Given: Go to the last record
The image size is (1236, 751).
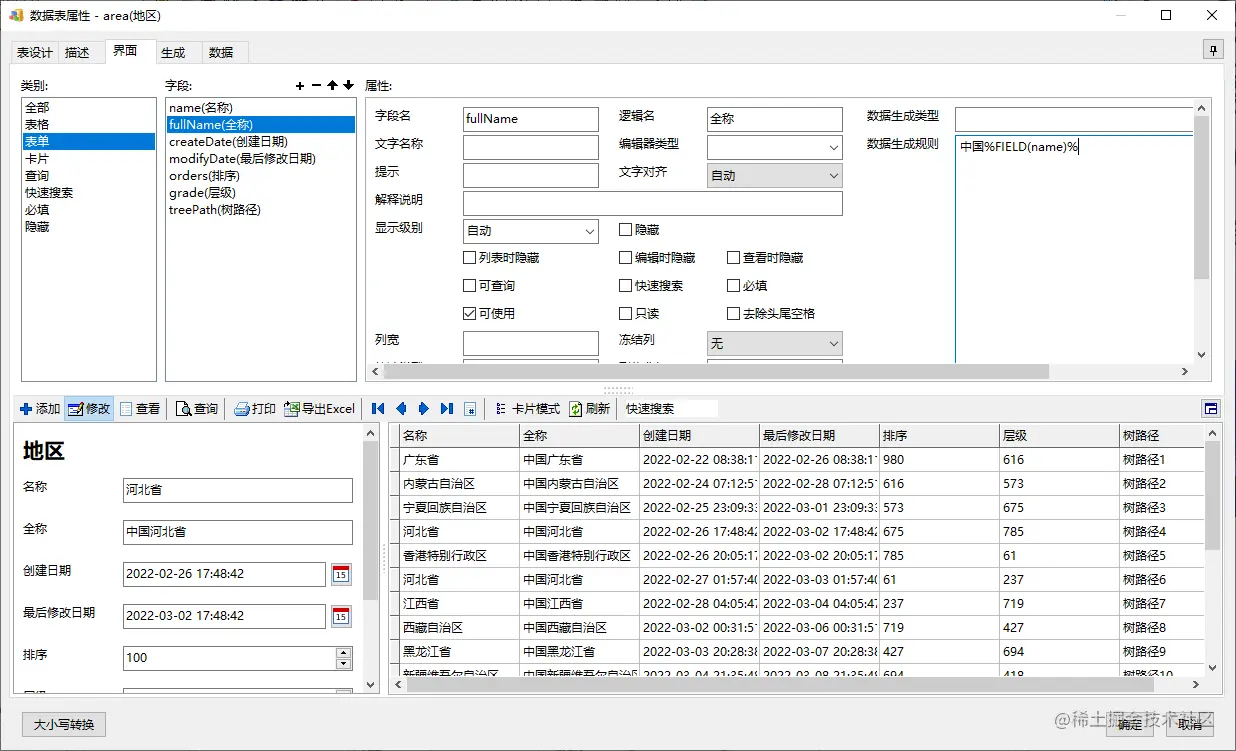Looking at the screenshot, I should point(447,409).
